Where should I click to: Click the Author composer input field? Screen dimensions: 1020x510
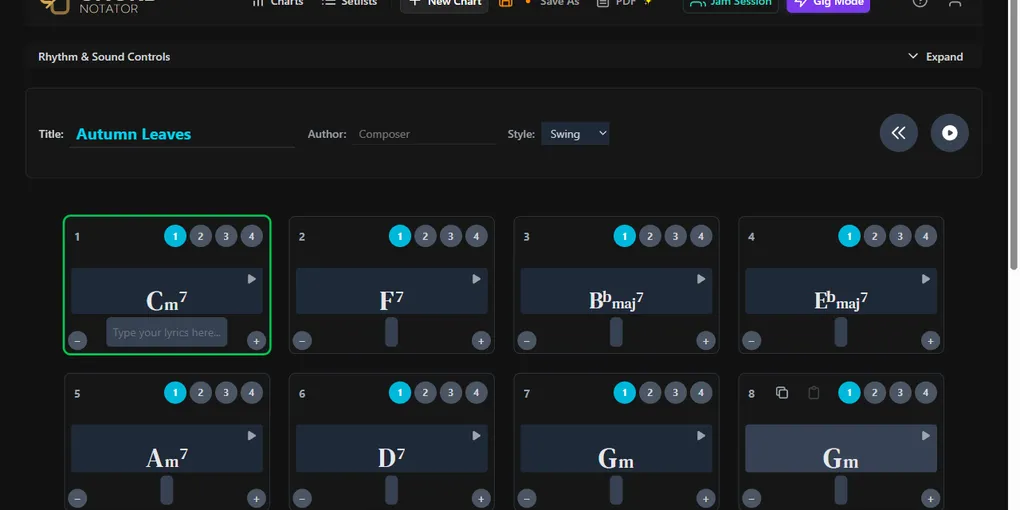pyautogui.click(x=424, y=134)
